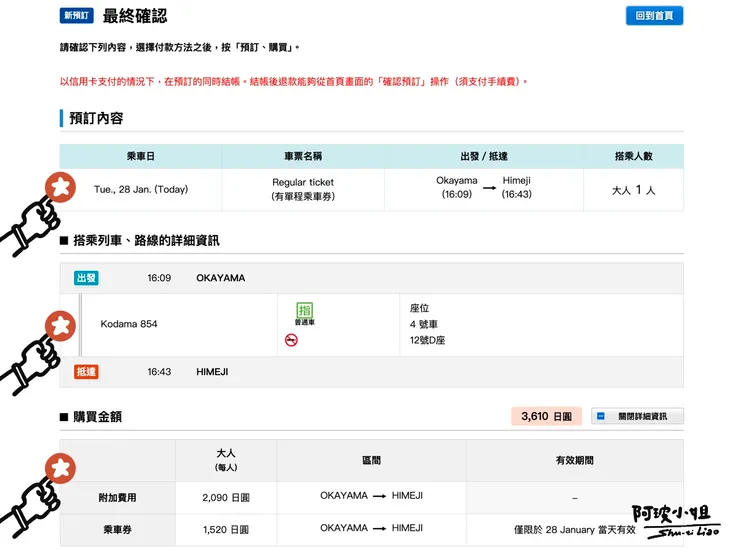This screenshot has height=555, width=740.
Task: Click the 附加費用 row label
Action: [118, 498]
